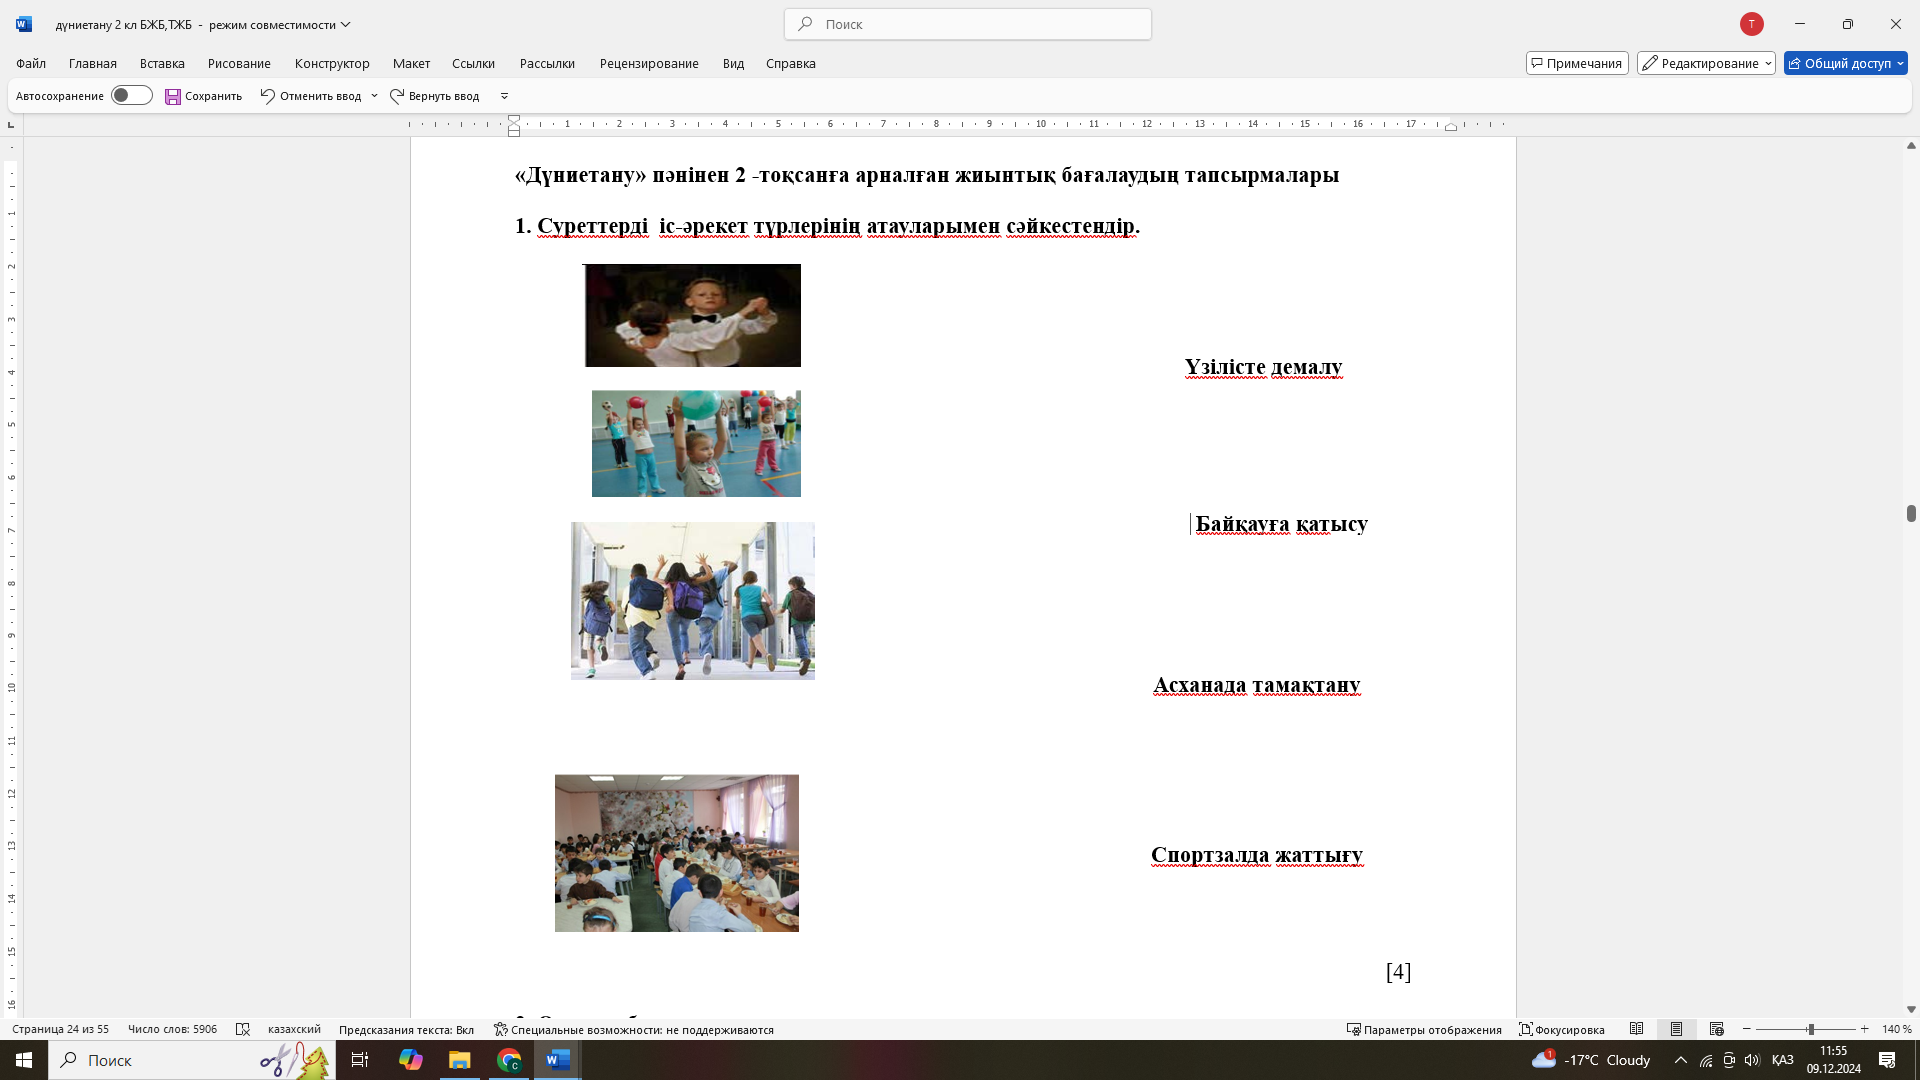Expand the Undo history dropdown arrow
Screen dimensions: 1920x1080
coord(374,96)
